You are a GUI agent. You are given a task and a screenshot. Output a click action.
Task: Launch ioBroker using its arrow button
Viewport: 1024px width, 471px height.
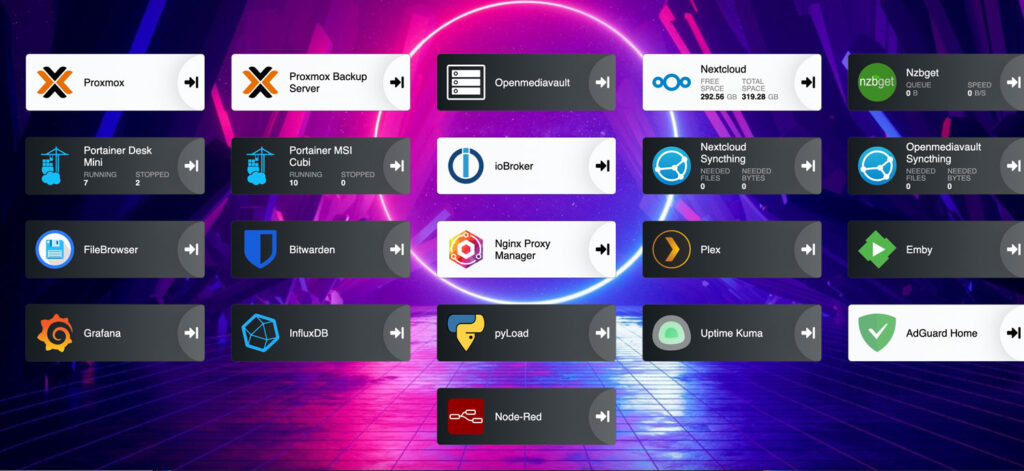[602, 166]
